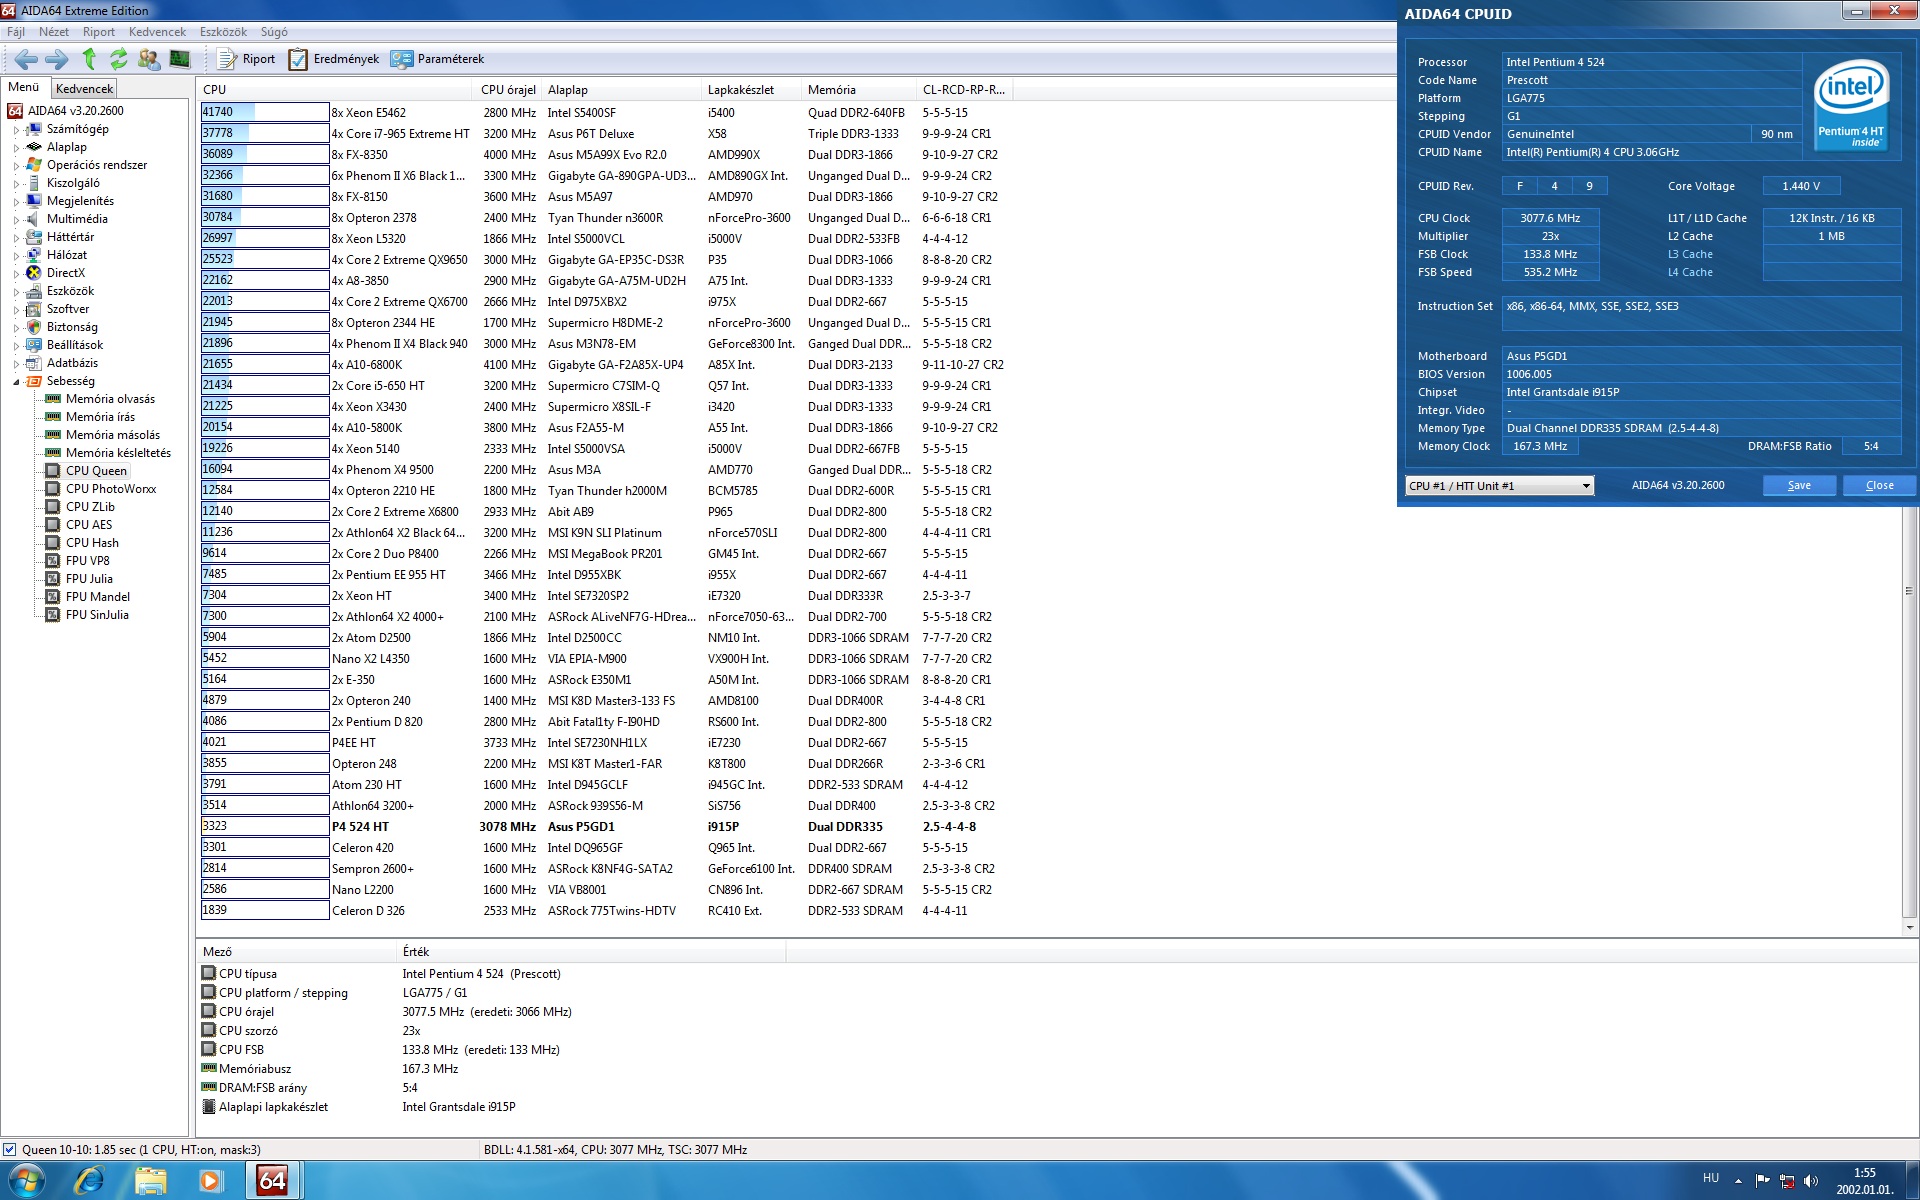
Task: Open the Nézet menu
Action: 54,32
